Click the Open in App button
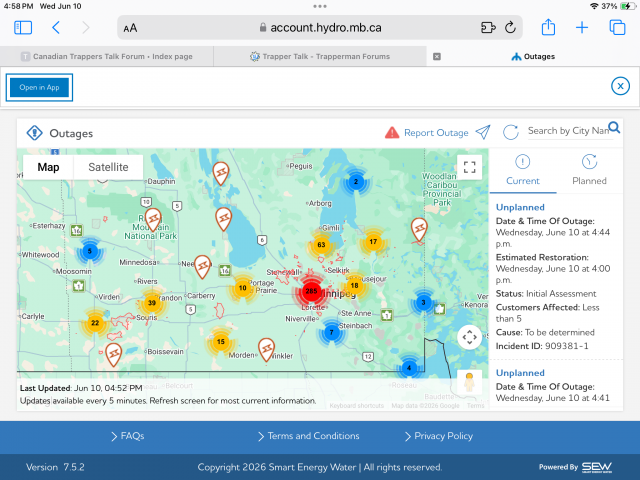This screenshot has width=640, height=480. pos(40,87)
